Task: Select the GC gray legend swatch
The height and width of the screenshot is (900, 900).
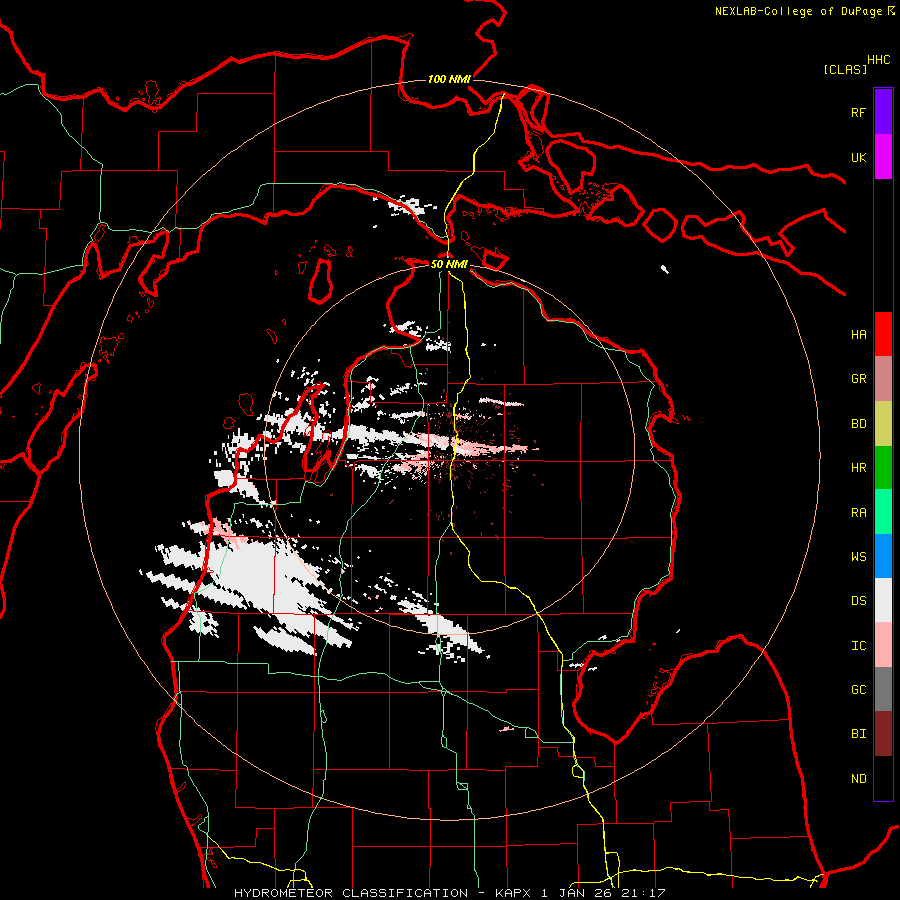Action: (x=883, y=689)
